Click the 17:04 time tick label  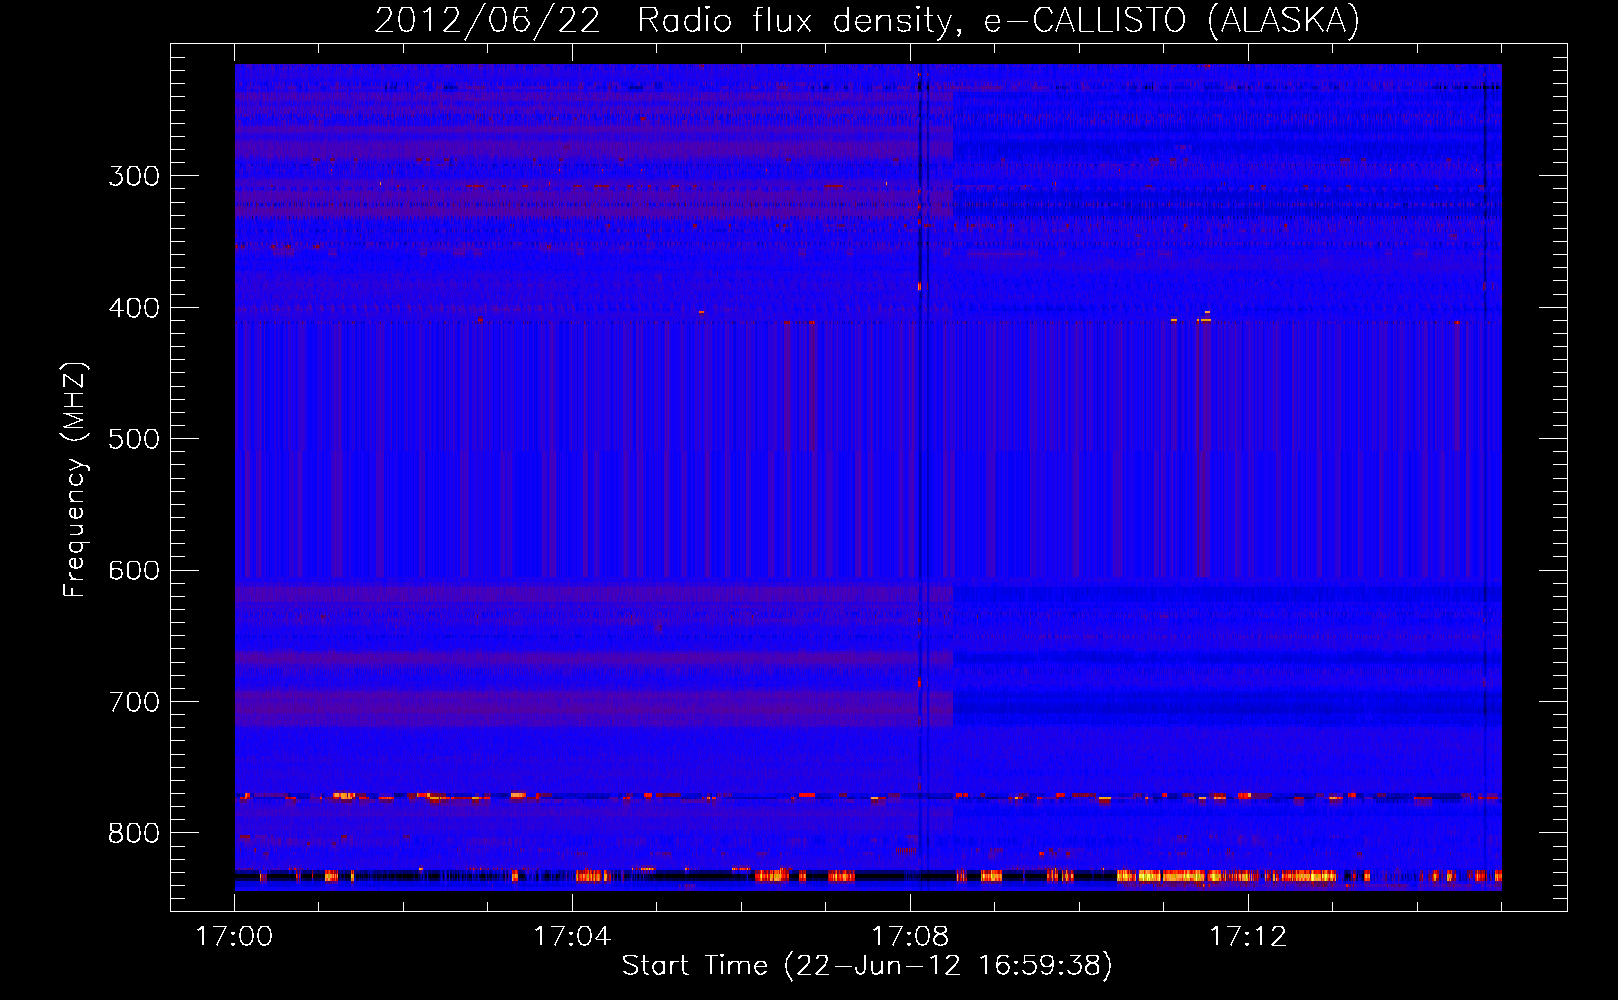coord(572,937)
